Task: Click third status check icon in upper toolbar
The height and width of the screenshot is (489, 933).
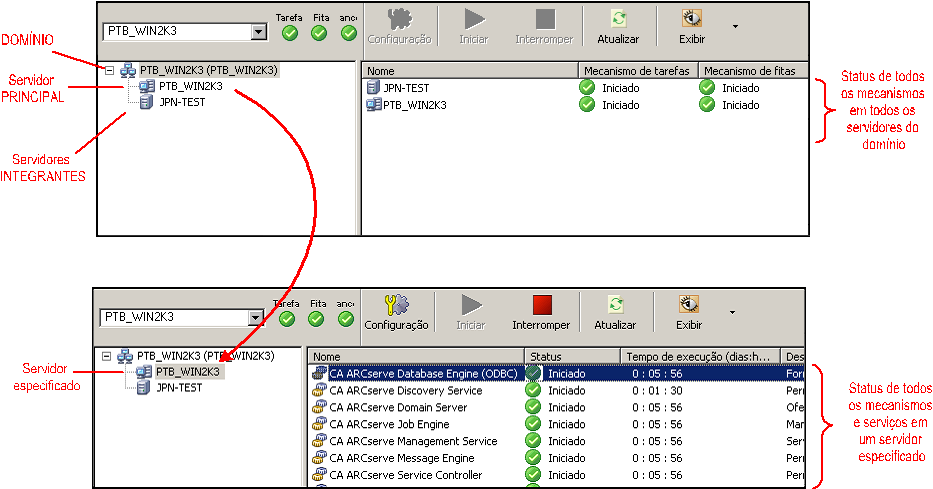Action: [x=349, y=33]
